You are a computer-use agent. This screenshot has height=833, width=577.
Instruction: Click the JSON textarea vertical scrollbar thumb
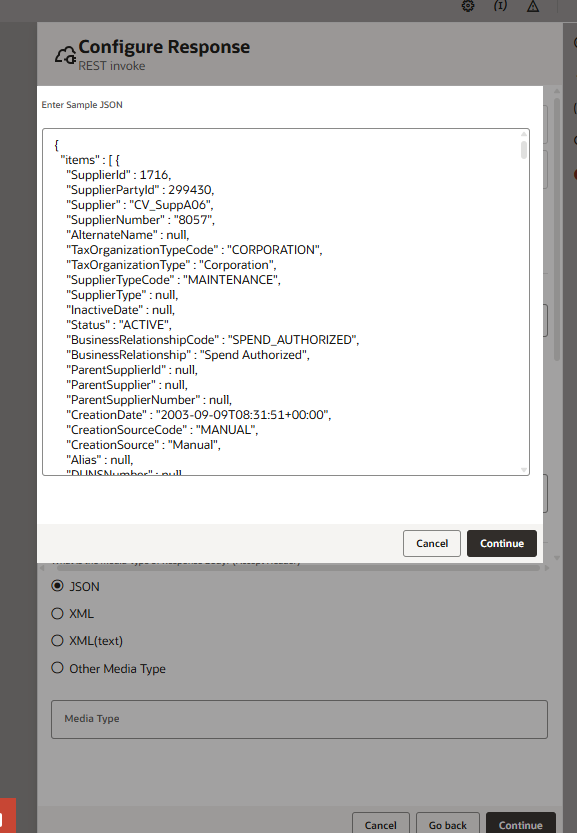click(524, 149)
